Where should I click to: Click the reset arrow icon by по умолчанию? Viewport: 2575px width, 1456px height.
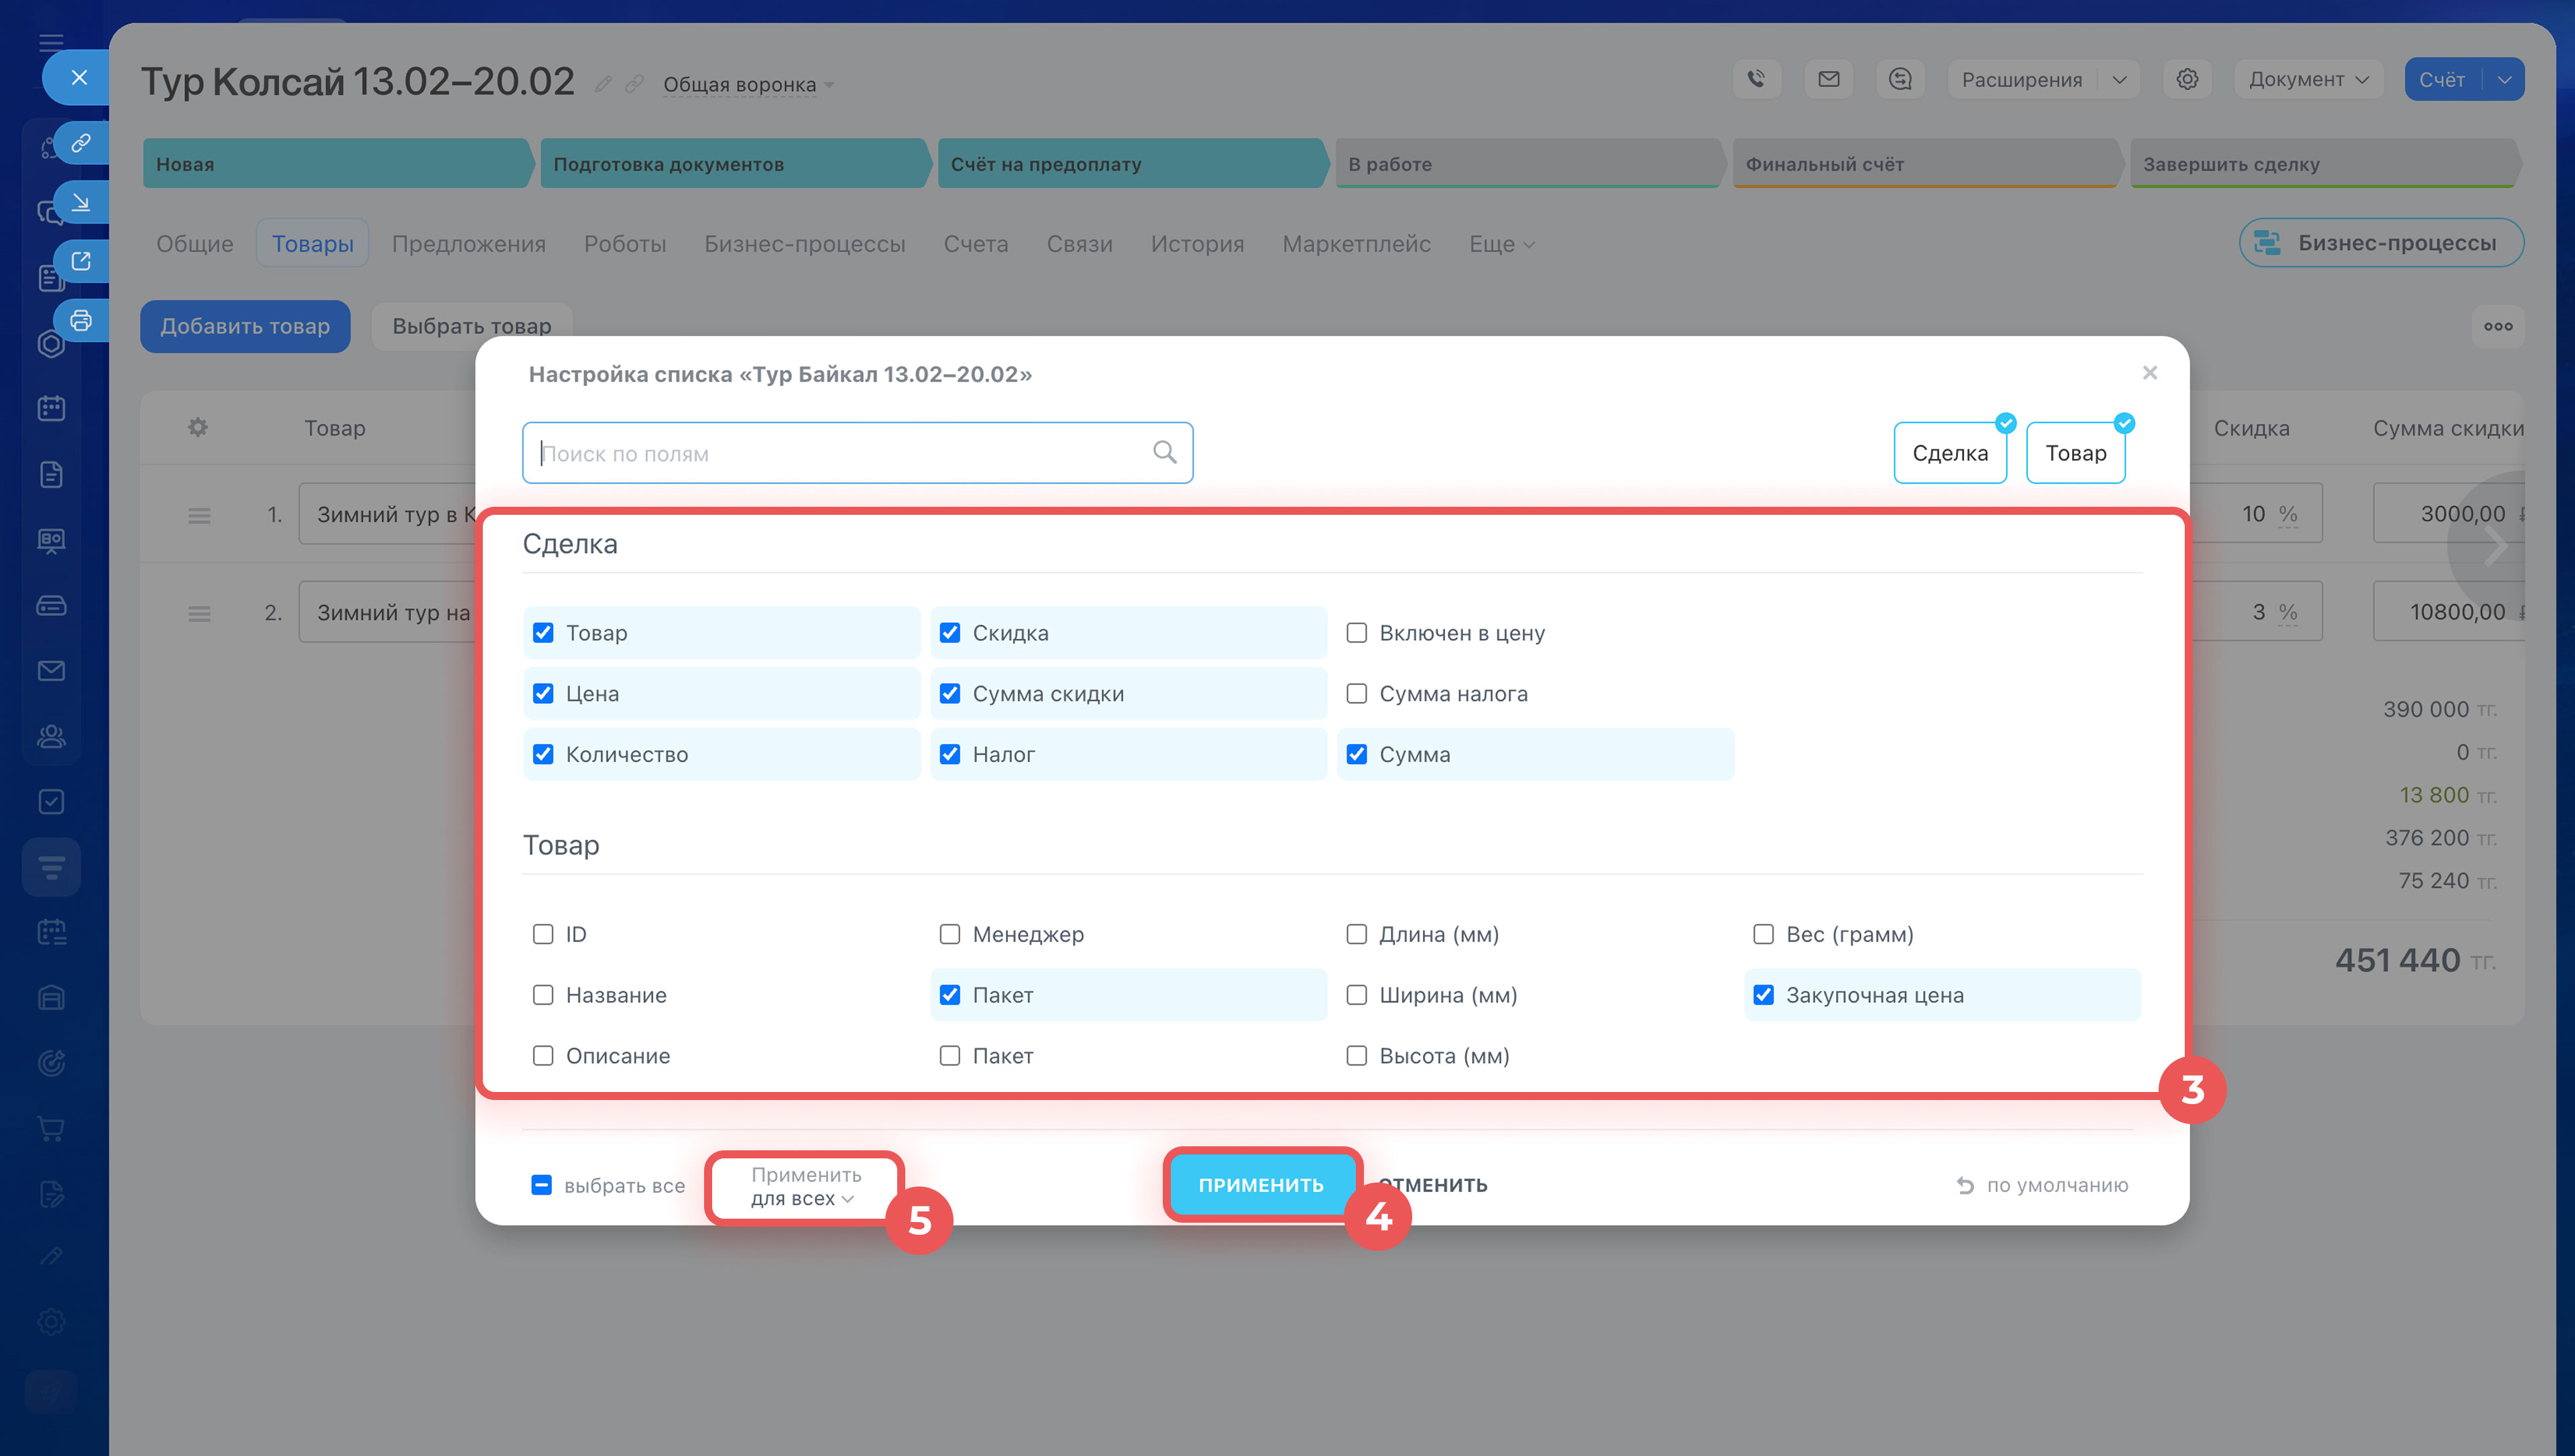tap(1965, 1185)
